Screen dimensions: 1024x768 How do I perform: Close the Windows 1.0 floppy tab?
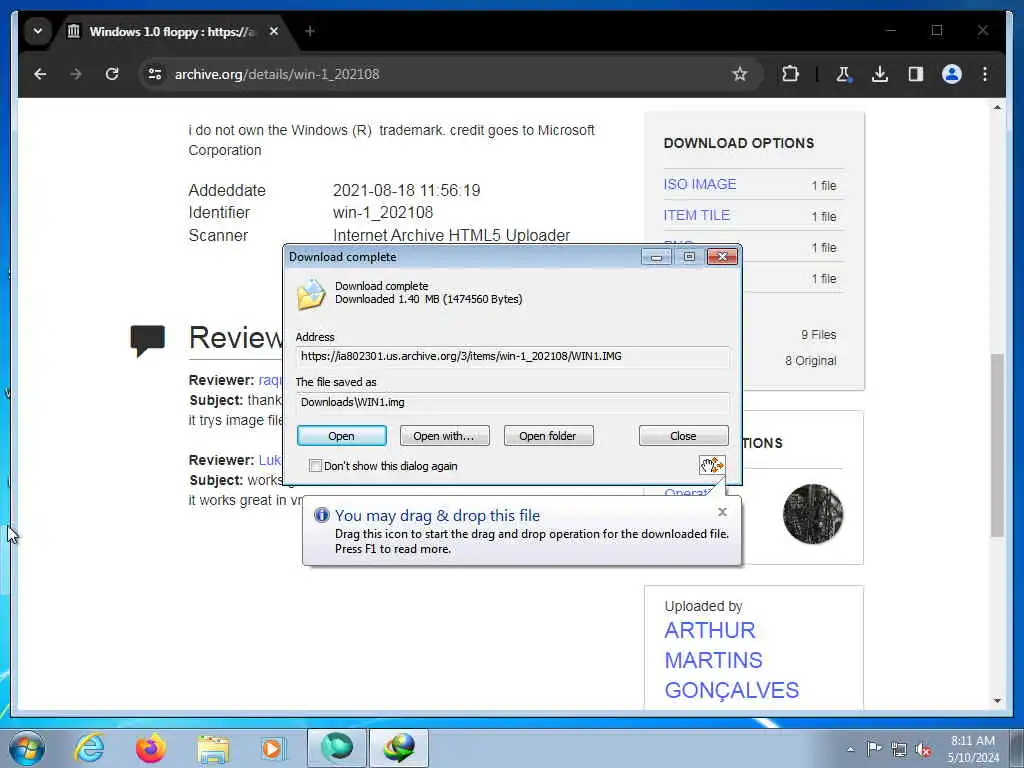274,31
